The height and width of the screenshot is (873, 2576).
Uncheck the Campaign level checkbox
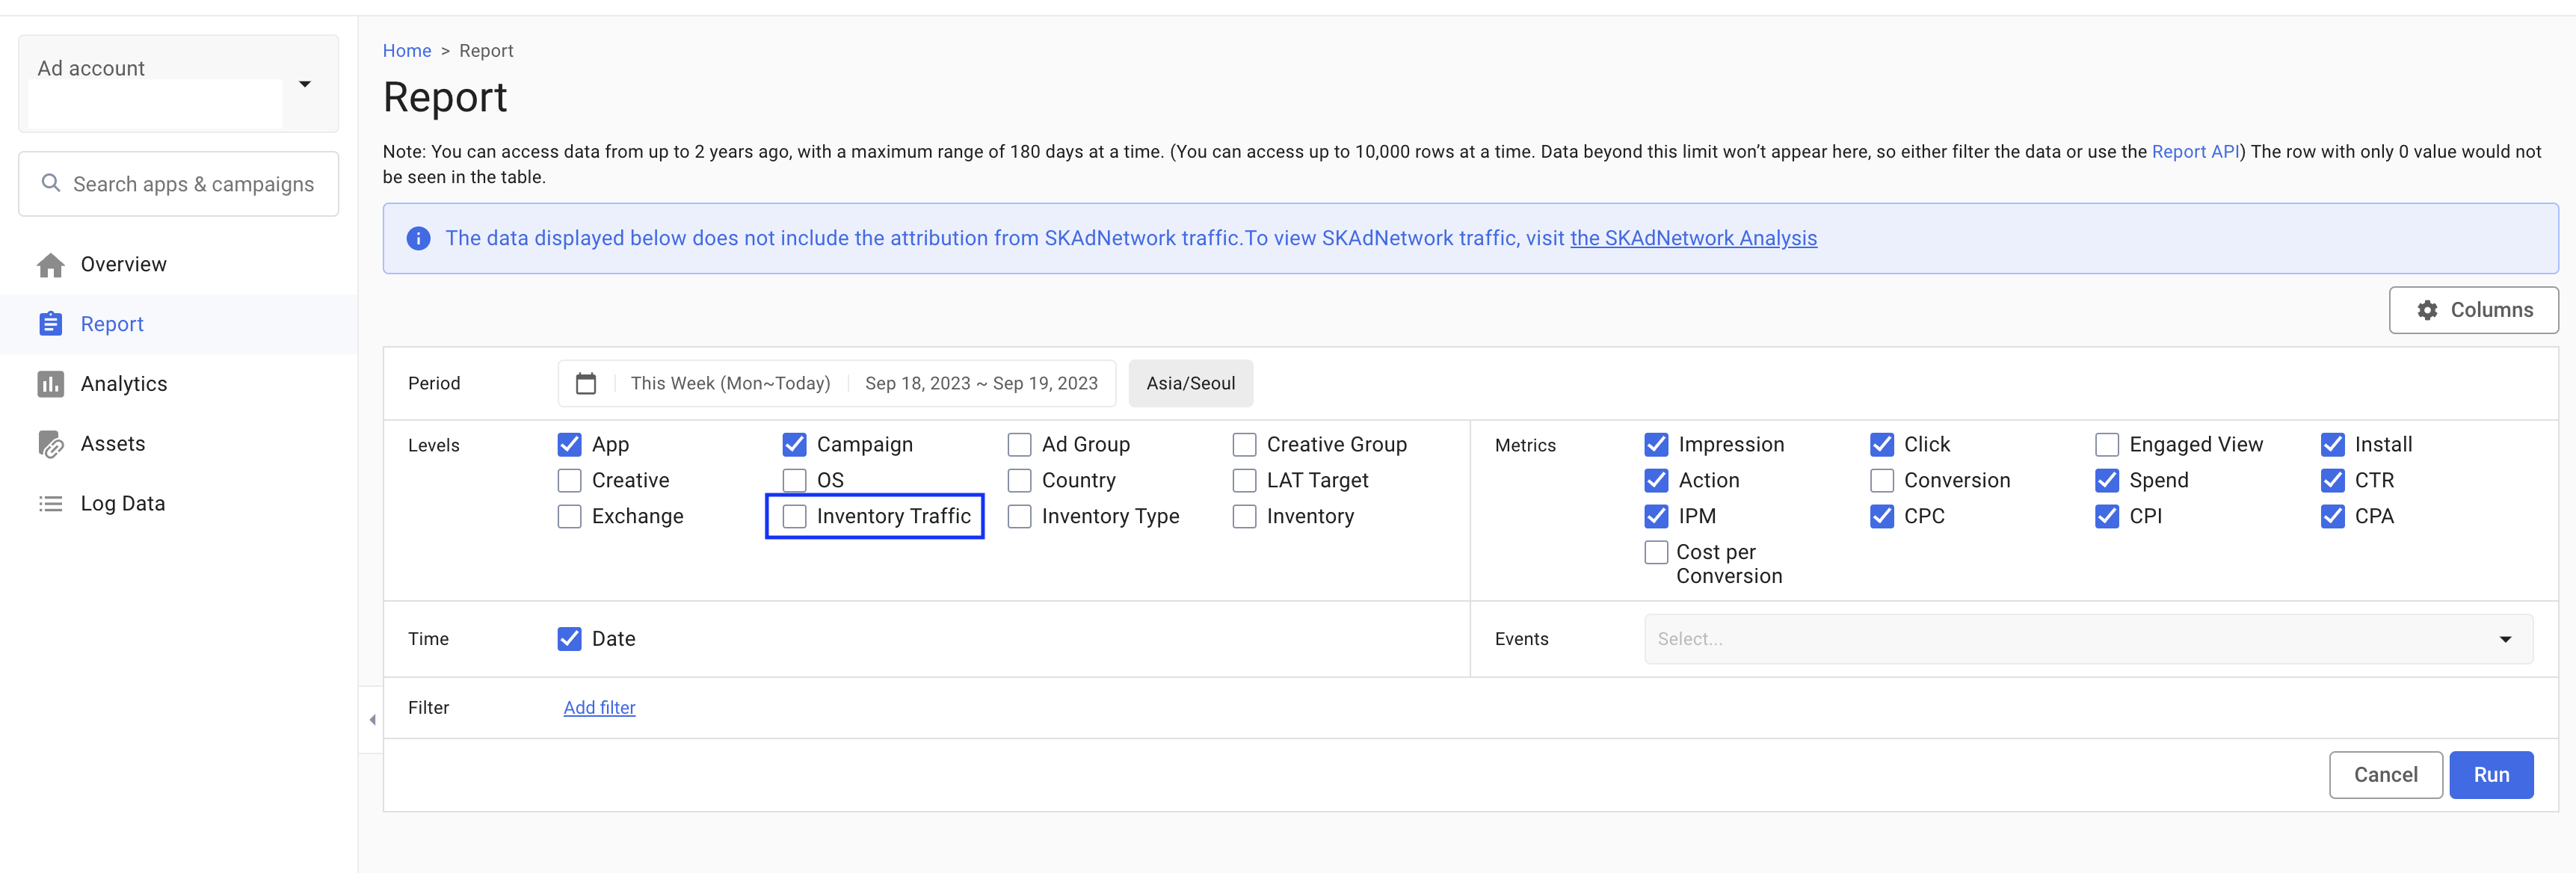(x=795, y=444)
